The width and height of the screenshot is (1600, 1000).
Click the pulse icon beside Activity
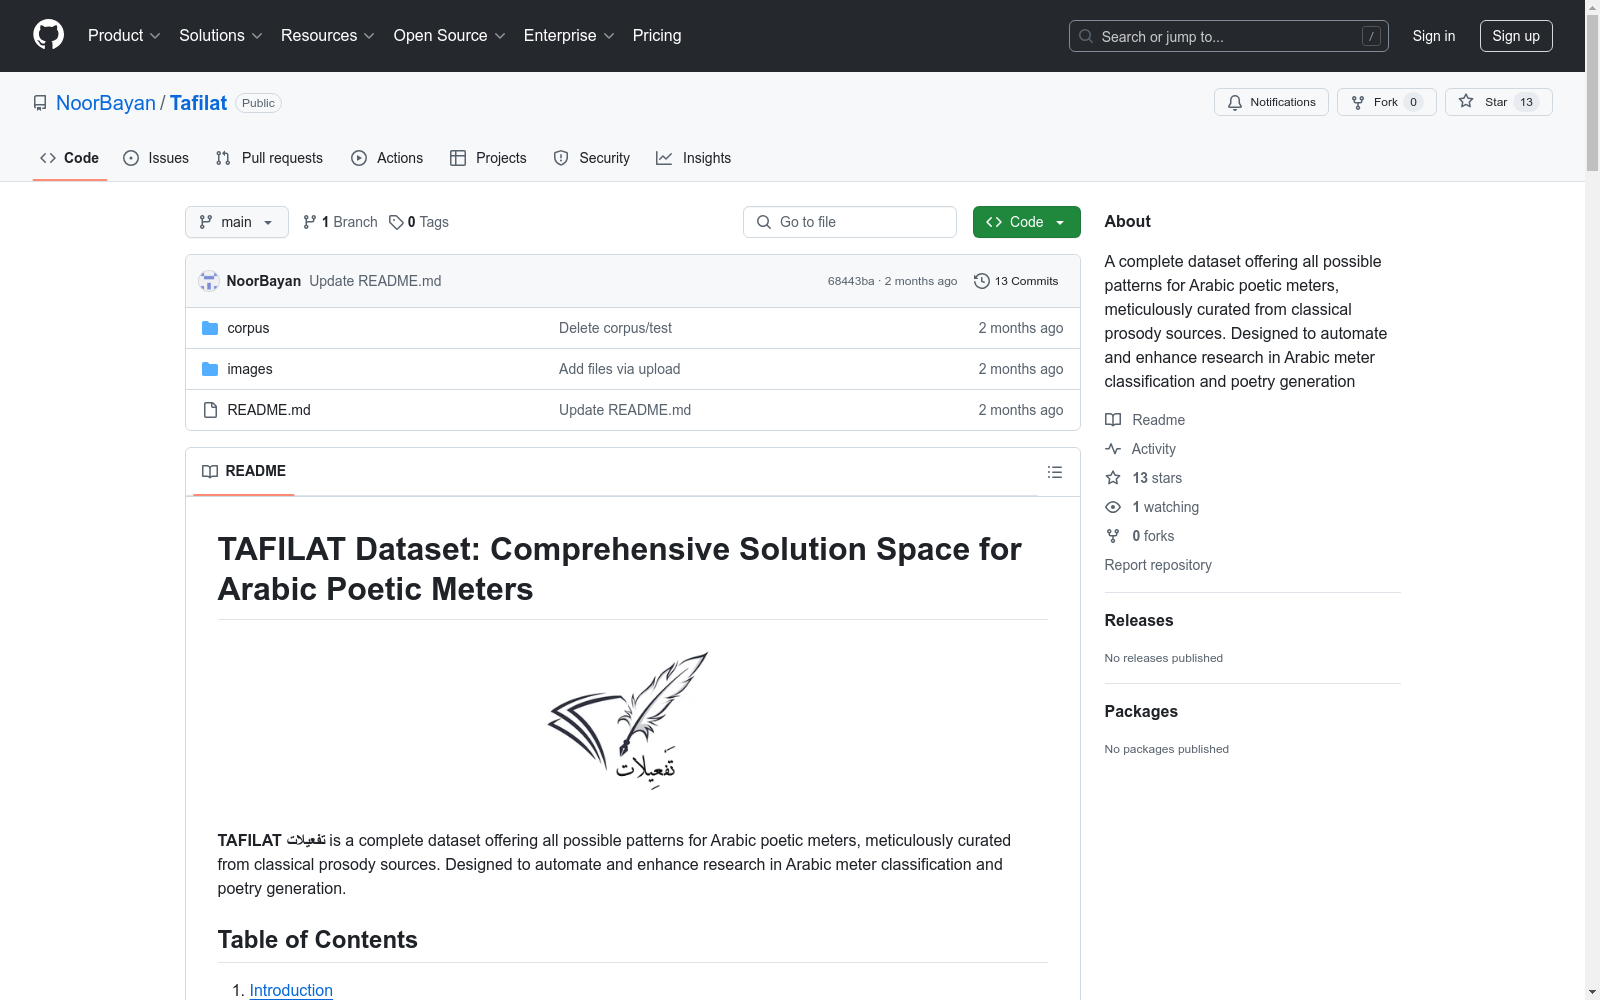(x=1113, y=449)
